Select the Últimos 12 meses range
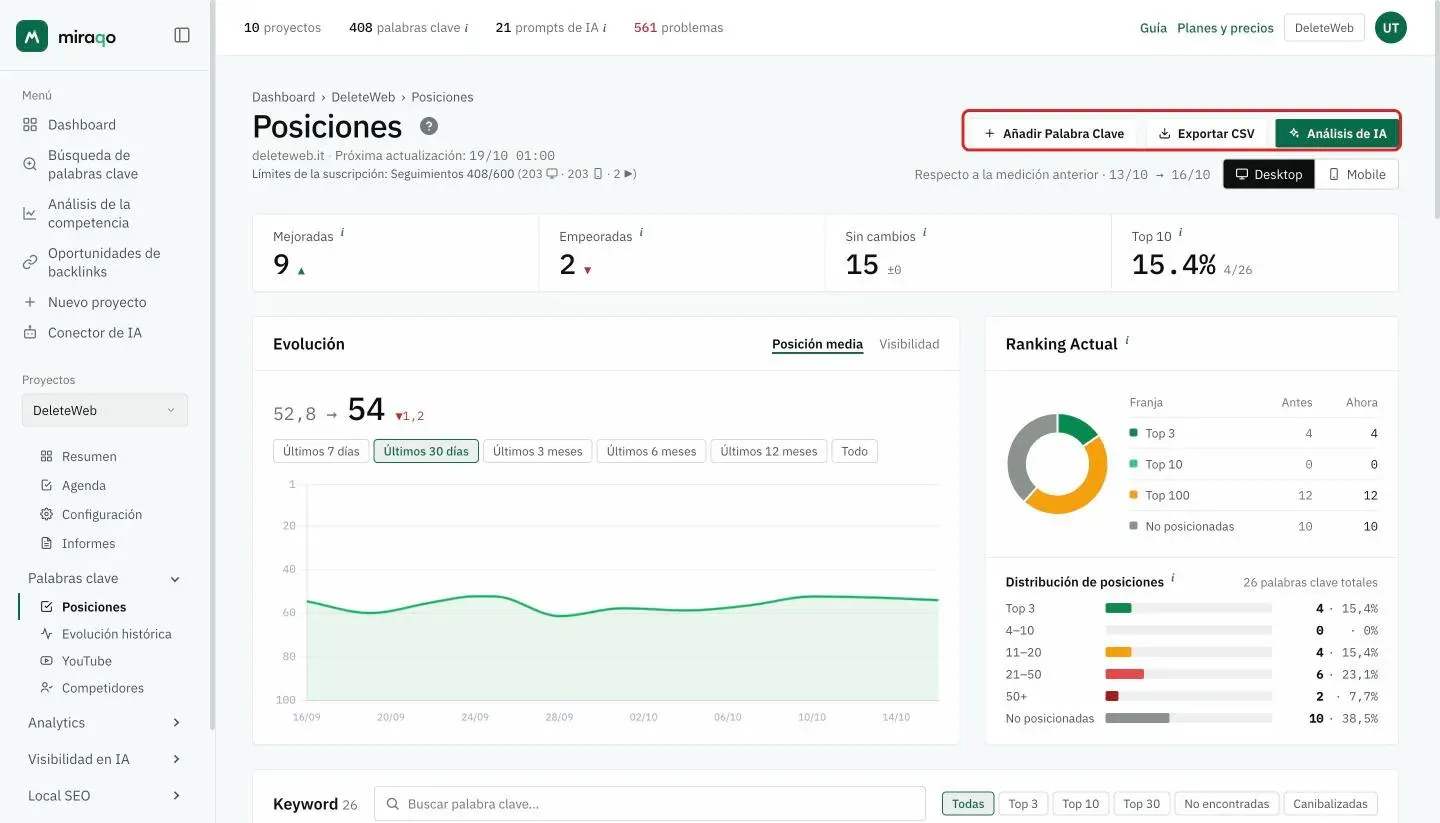Image resolution: width=1440 pixels, height=823 pixels. coord(769,451)
